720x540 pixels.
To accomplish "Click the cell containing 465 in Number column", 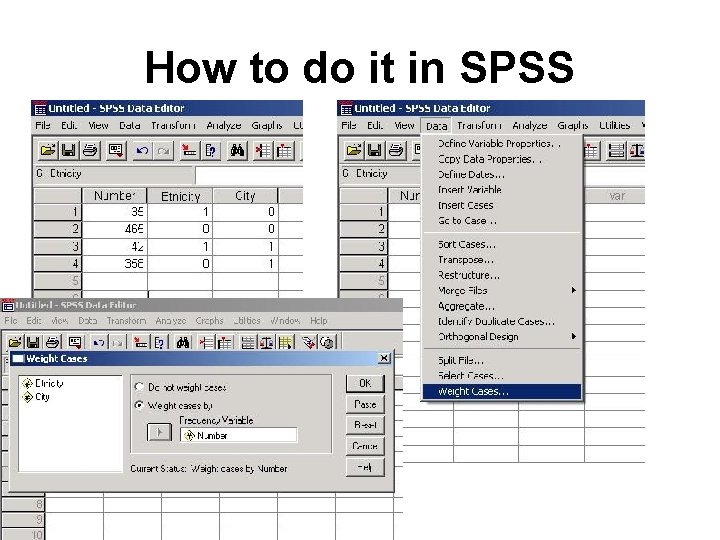I will coord(114,229).
